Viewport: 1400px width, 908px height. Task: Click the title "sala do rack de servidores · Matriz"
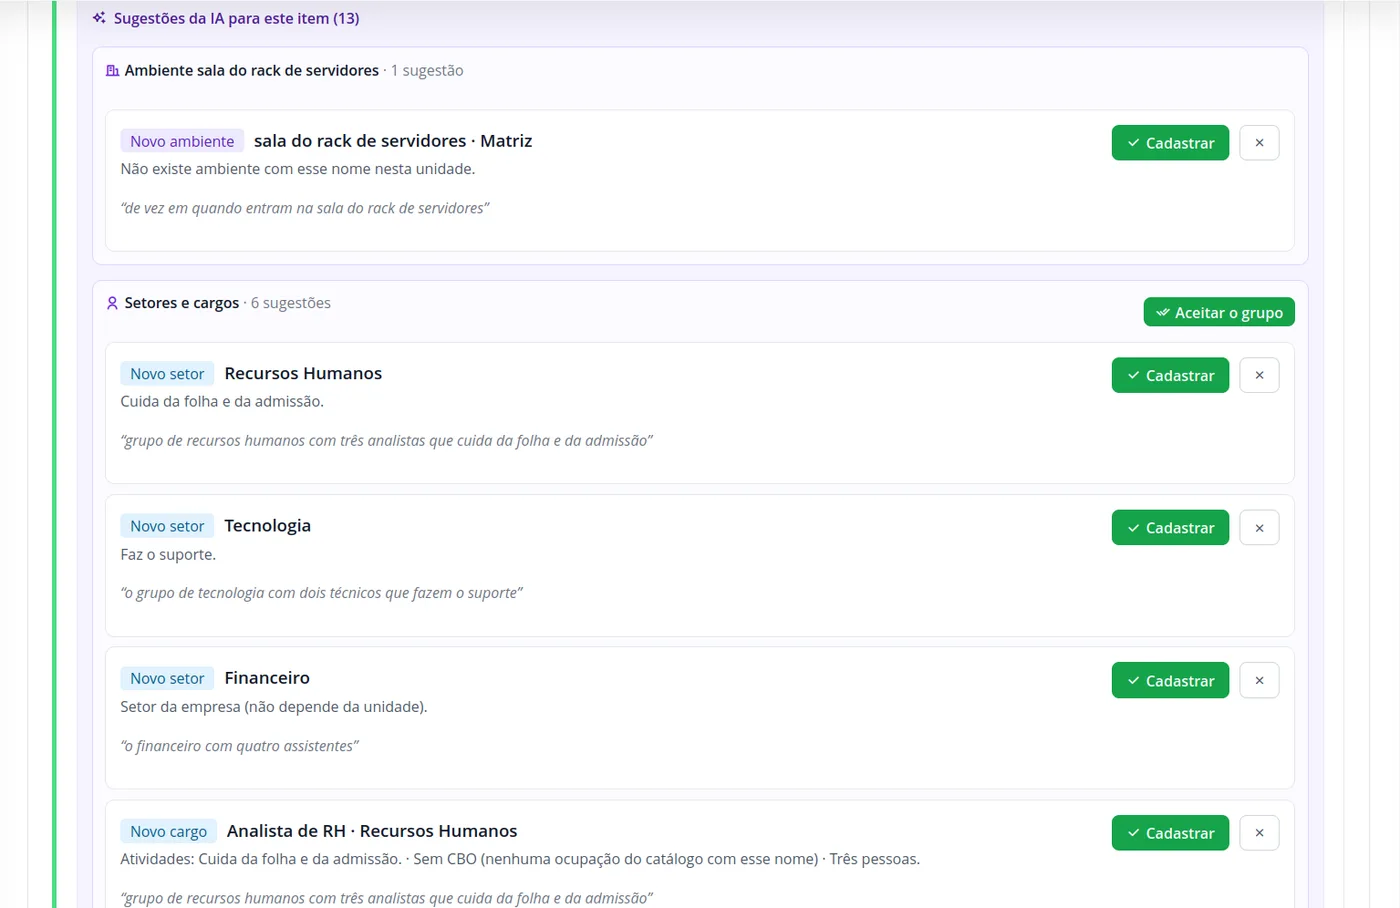point(393,141)
